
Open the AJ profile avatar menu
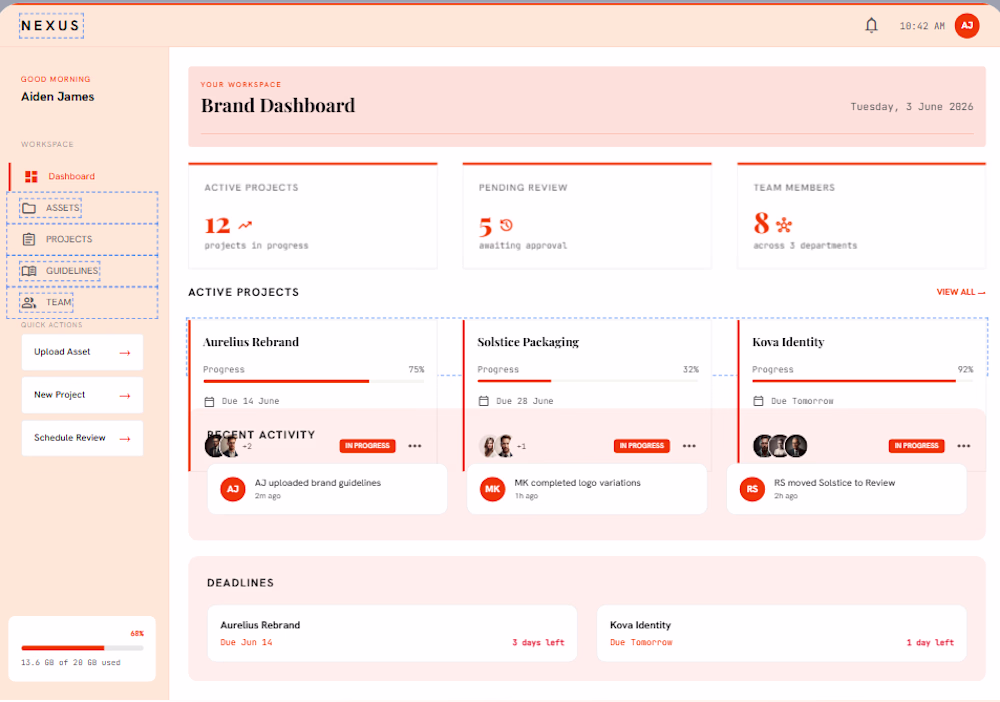click(x=967, y=26)
